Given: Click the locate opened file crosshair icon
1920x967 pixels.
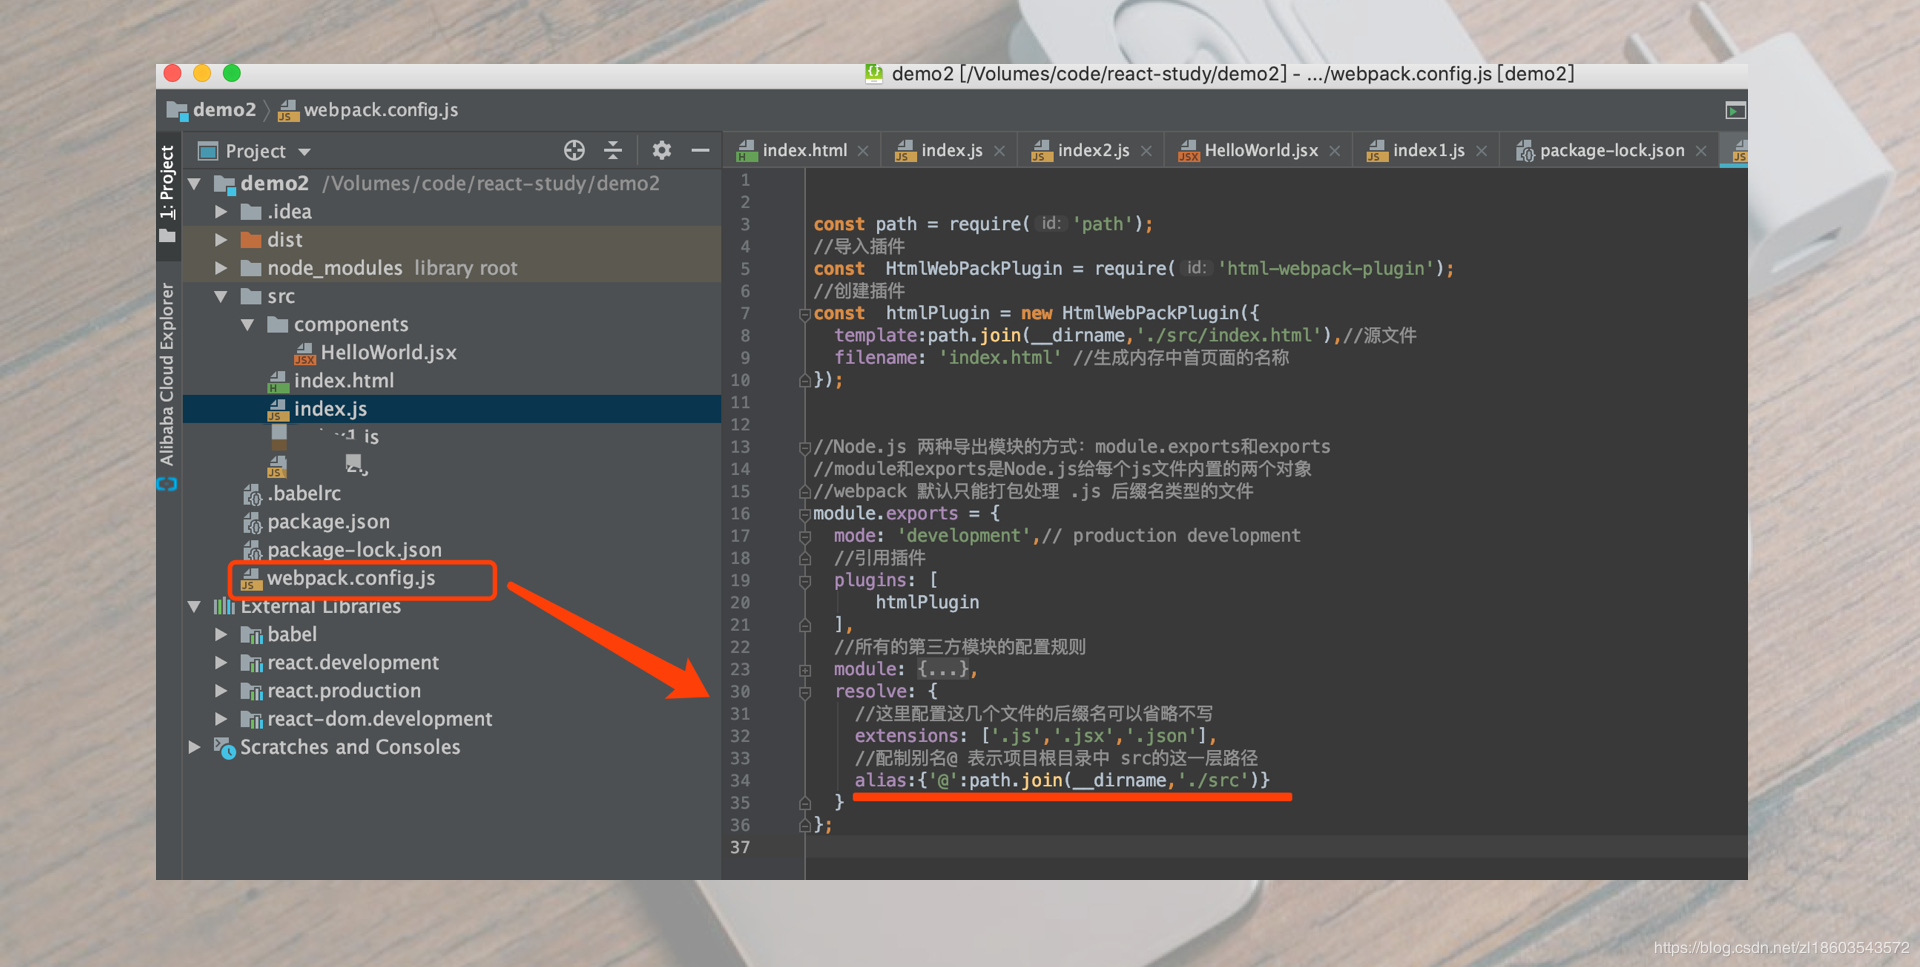Looking at the screenshot, I should [574, 150].
